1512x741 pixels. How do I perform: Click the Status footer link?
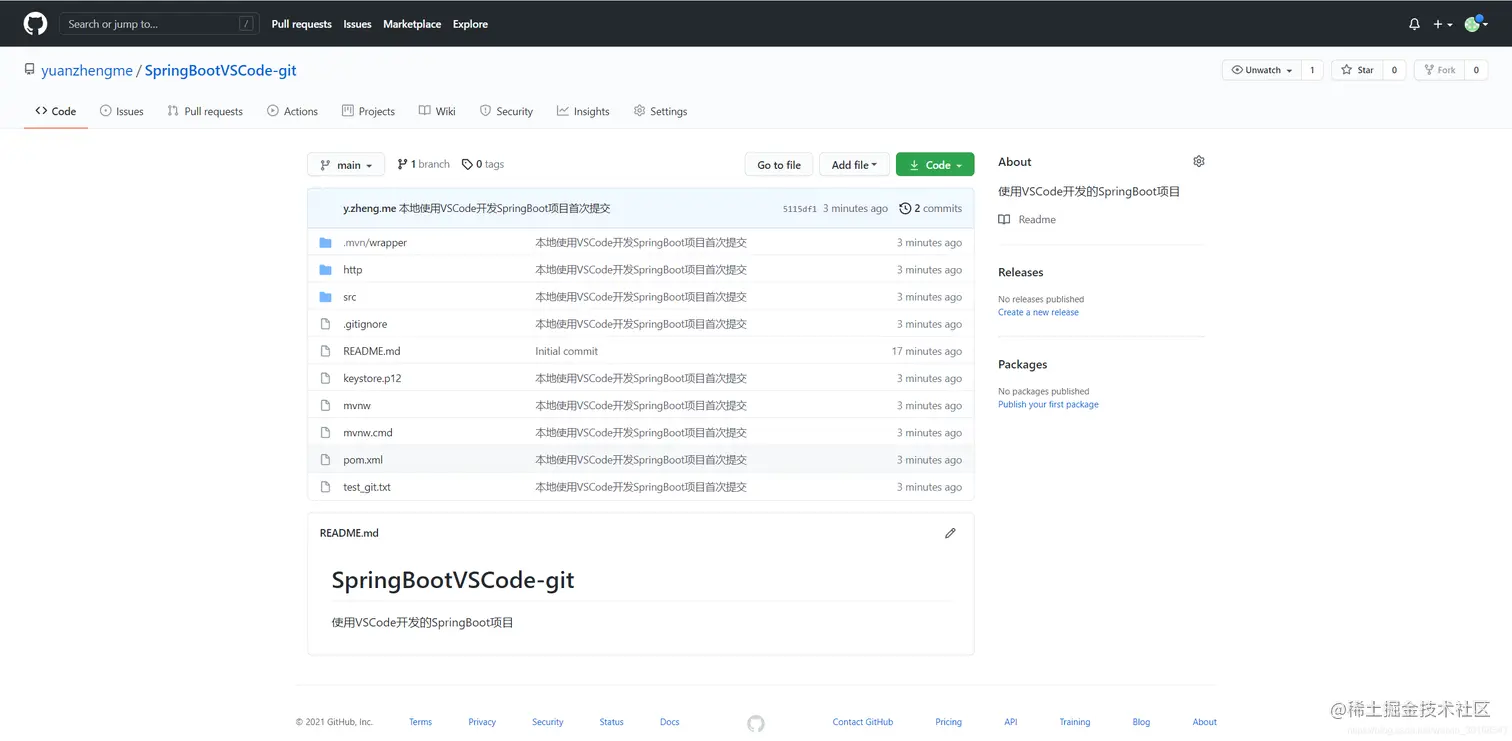tap(611, 722)
